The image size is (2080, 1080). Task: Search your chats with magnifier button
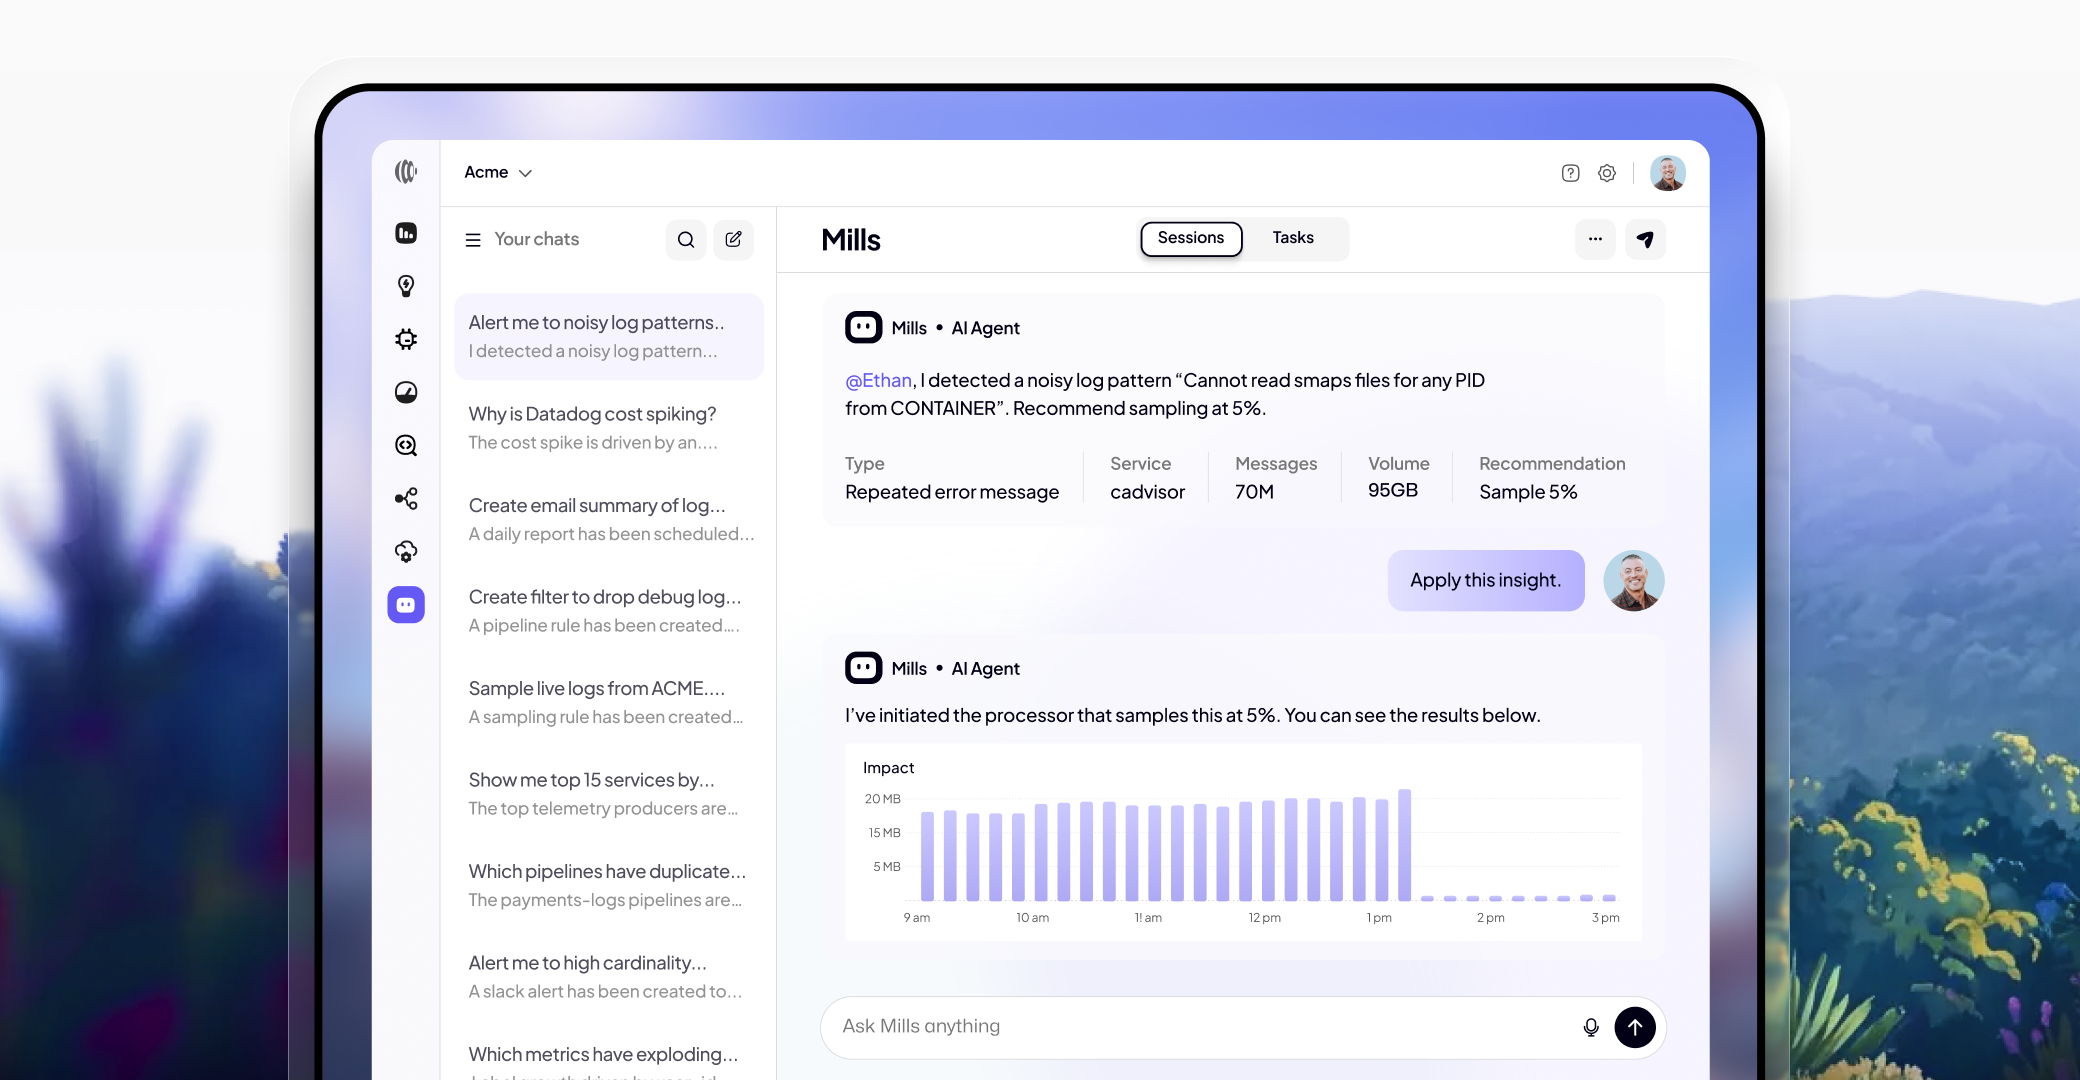point(686,240)
